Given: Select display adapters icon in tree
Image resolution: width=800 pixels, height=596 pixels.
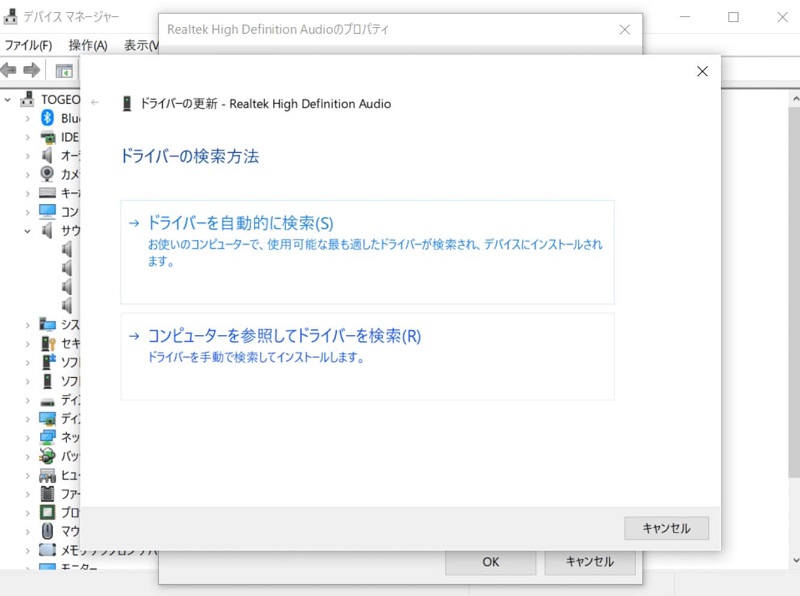Looking at the screenshot, I should point(47,418).
